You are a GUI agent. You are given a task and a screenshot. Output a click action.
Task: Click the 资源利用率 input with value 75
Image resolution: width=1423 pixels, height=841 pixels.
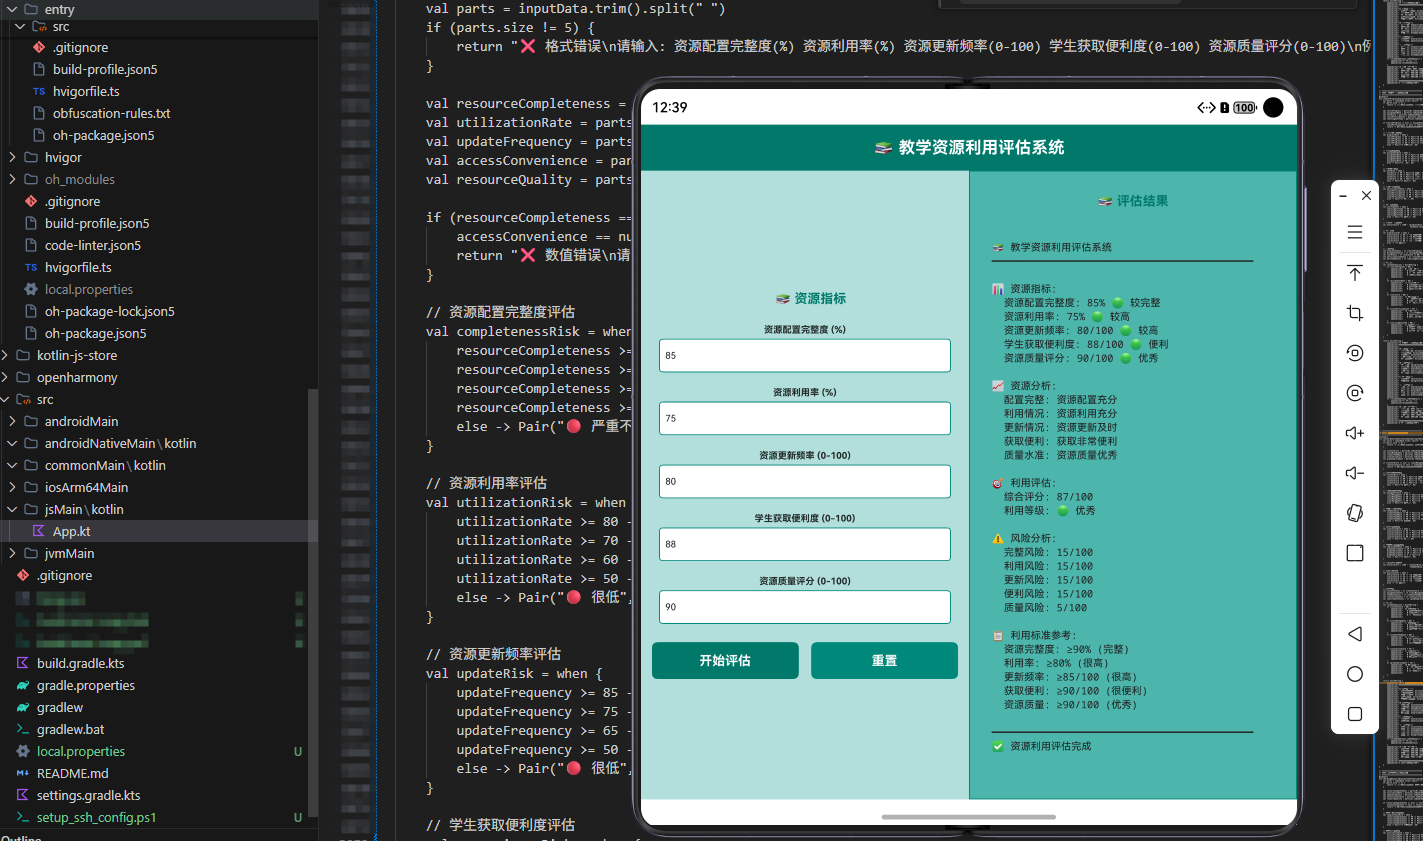coord(805,418)
